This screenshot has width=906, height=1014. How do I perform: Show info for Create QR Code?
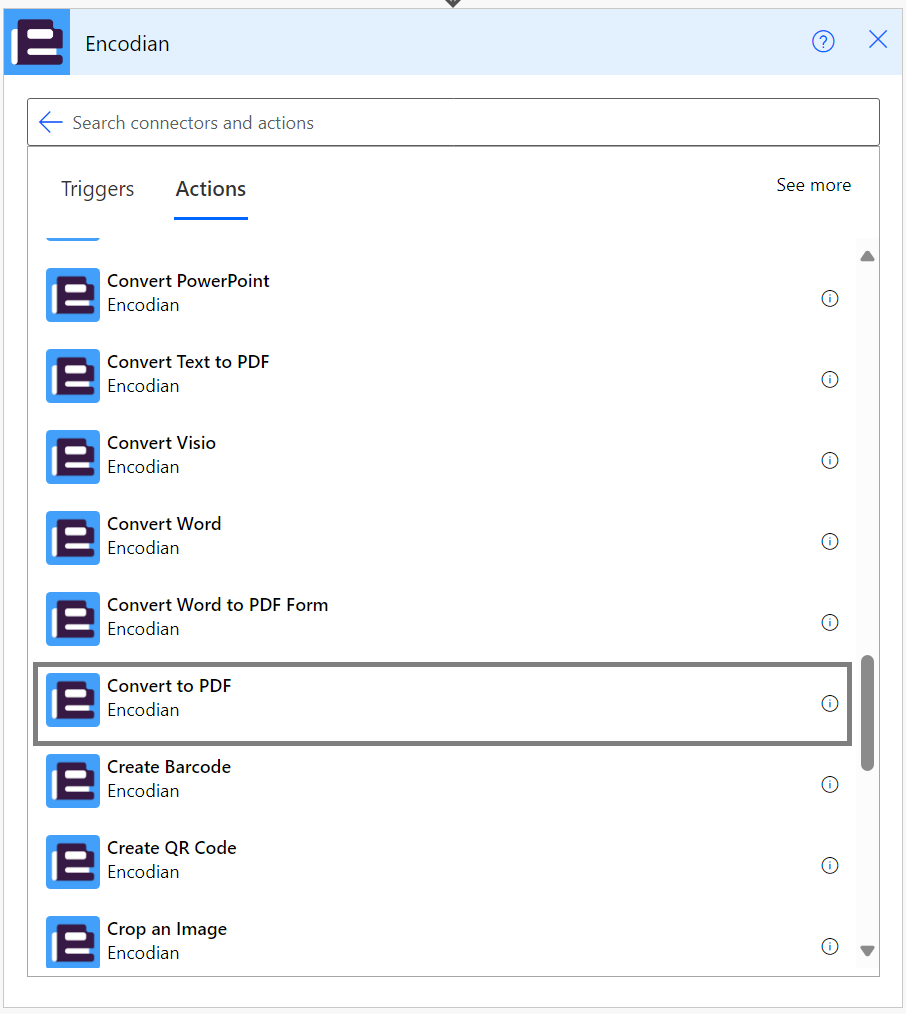[x=830, y=865]
